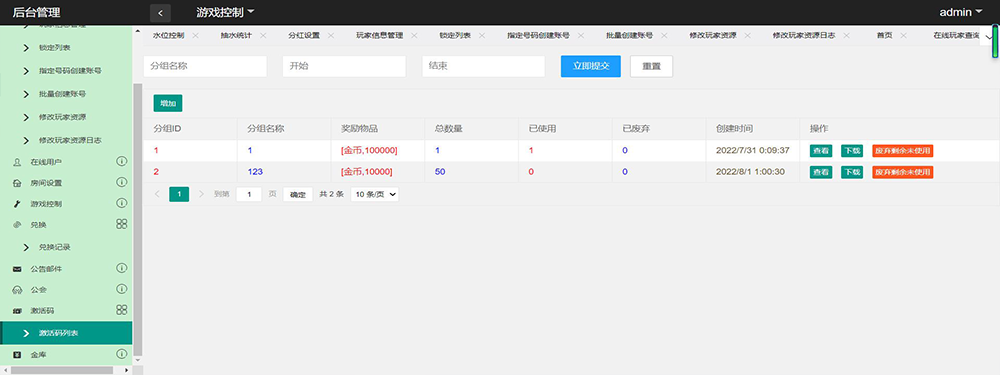1000x375 pixels.
Task: Close the 批量创建账号 tab
Action: [x=664, y=36]
